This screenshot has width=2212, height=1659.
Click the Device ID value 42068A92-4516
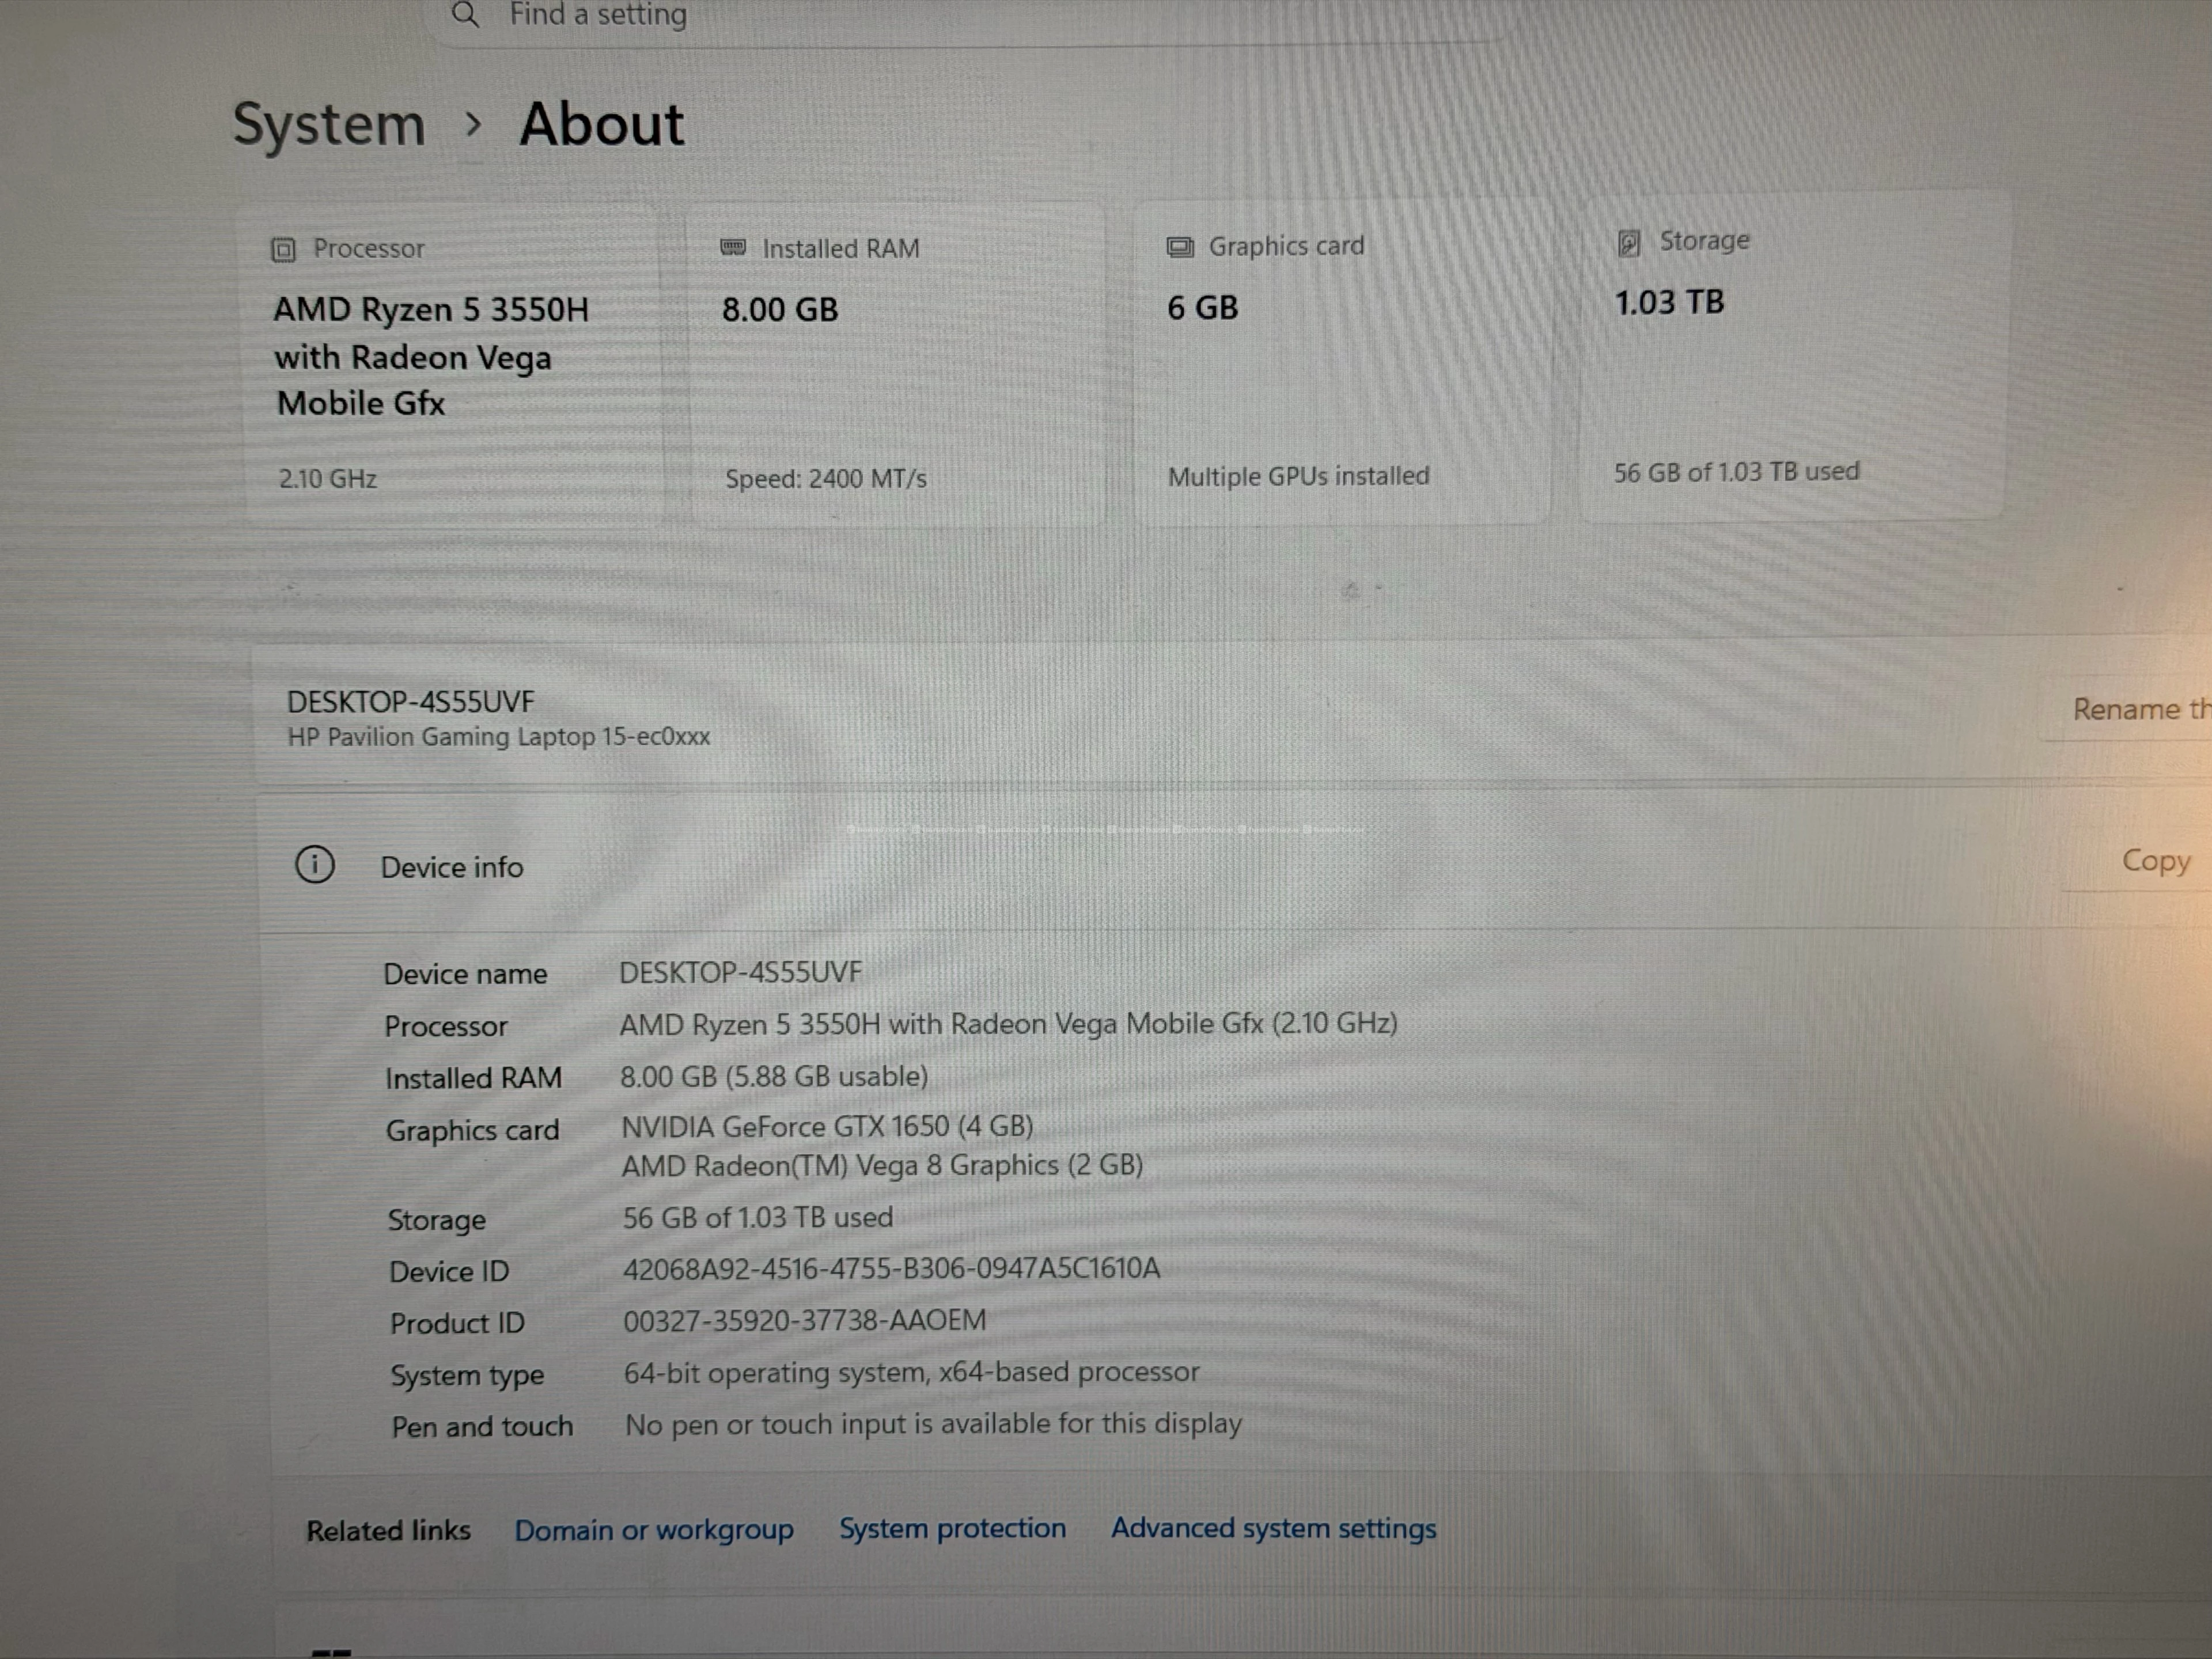click(891, 1269)
